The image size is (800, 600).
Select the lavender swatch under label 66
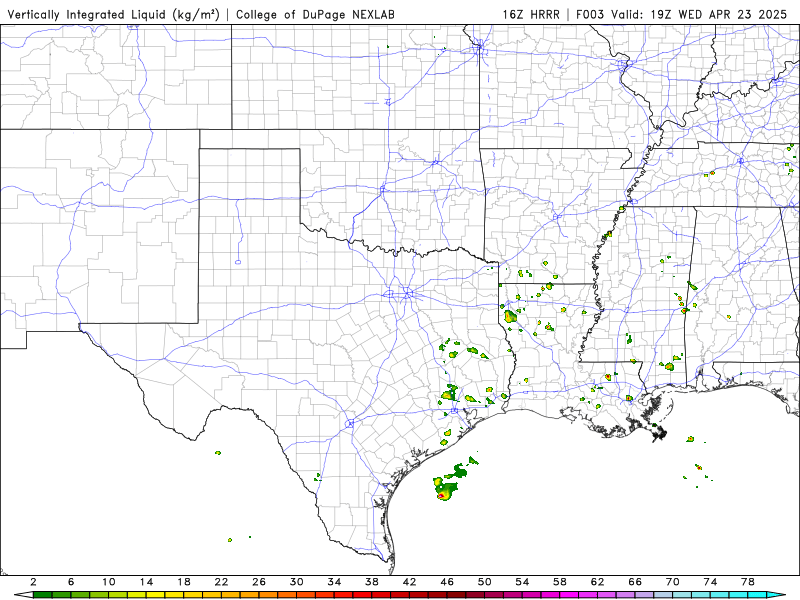pos(644,595)
